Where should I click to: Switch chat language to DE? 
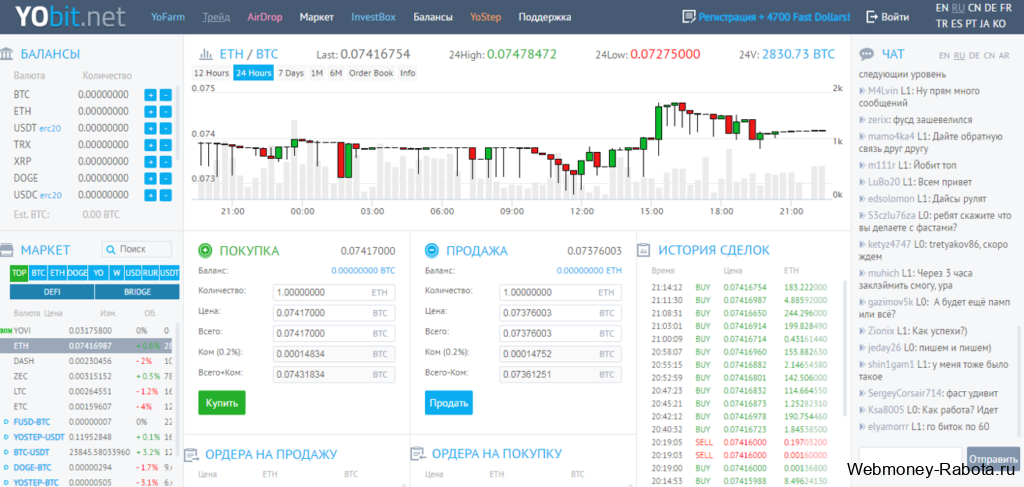(x=974, y=55)
